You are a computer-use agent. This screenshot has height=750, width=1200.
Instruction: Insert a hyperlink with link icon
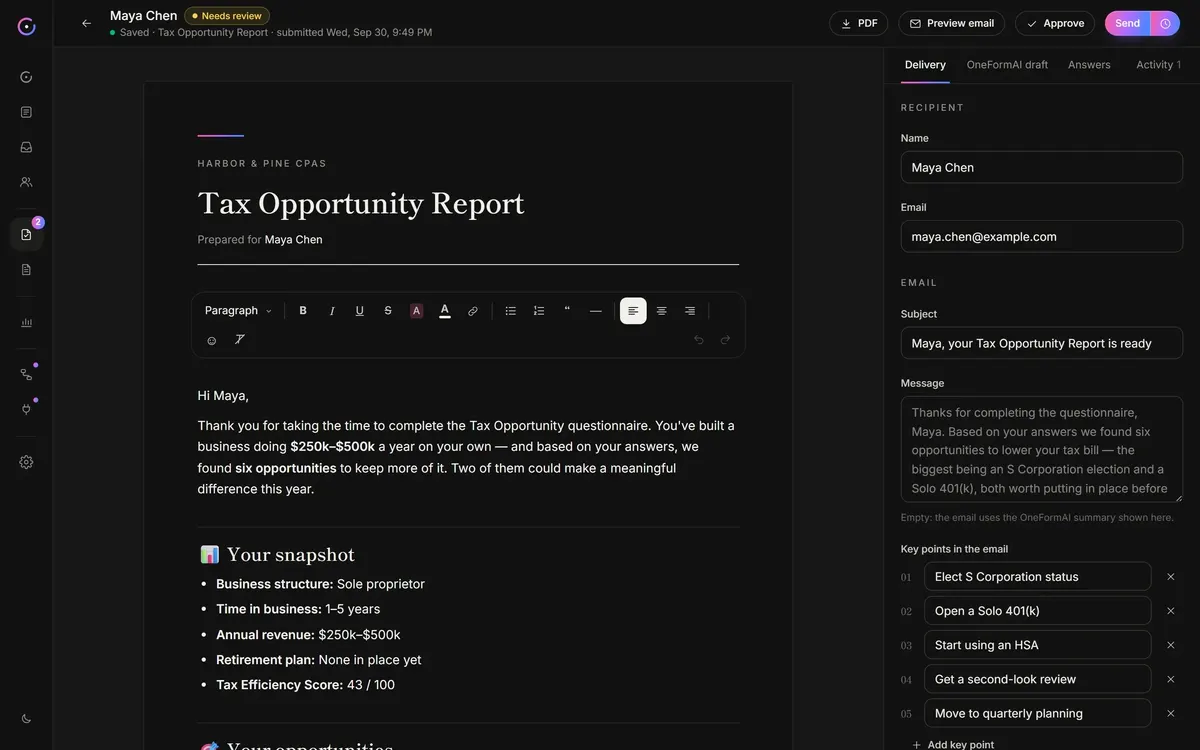(473, 311)
